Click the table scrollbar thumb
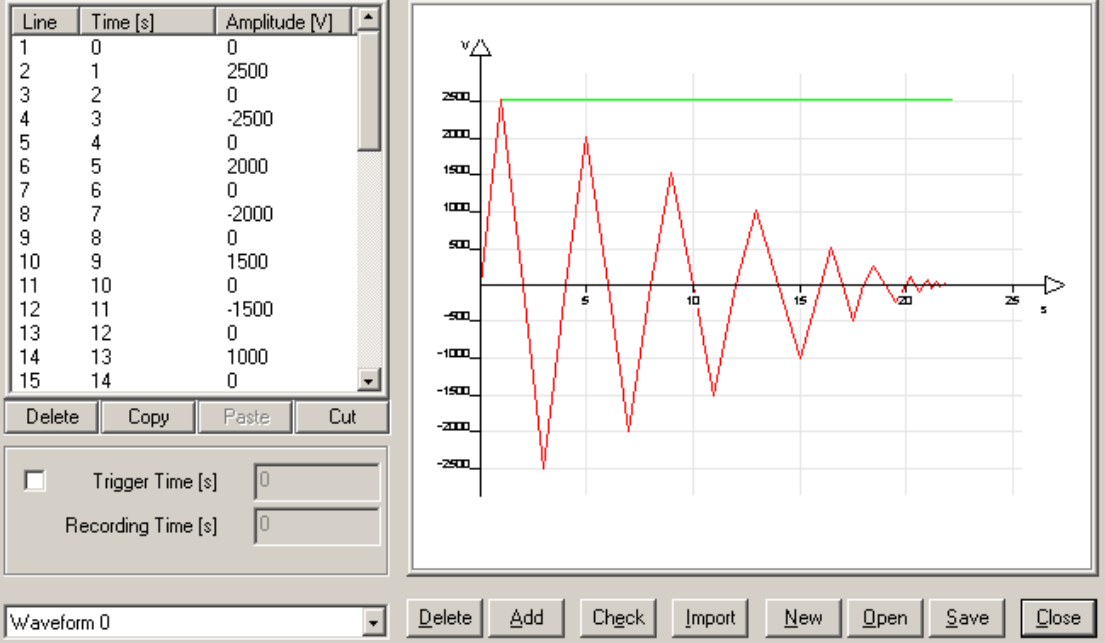Viewport: 1105px width, 643px height. coord(369,90)
